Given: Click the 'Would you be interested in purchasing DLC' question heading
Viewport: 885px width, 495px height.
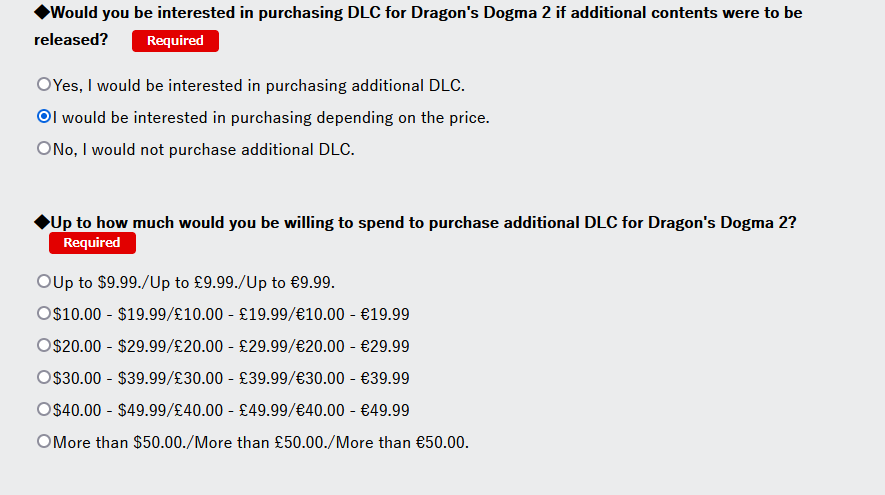Looking at the screenshot, I should click(x=418, y=26).
